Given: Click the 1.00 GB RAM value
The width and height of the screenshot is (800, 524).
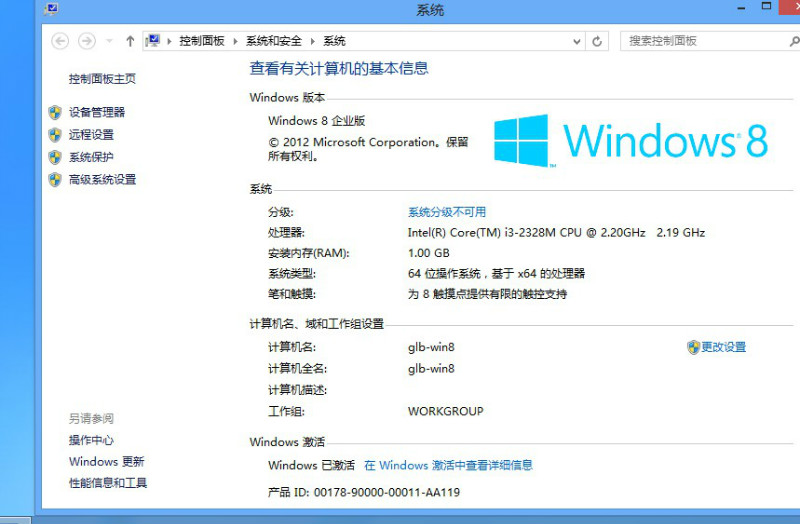Looking at the screenshot, I should (429, 253).
